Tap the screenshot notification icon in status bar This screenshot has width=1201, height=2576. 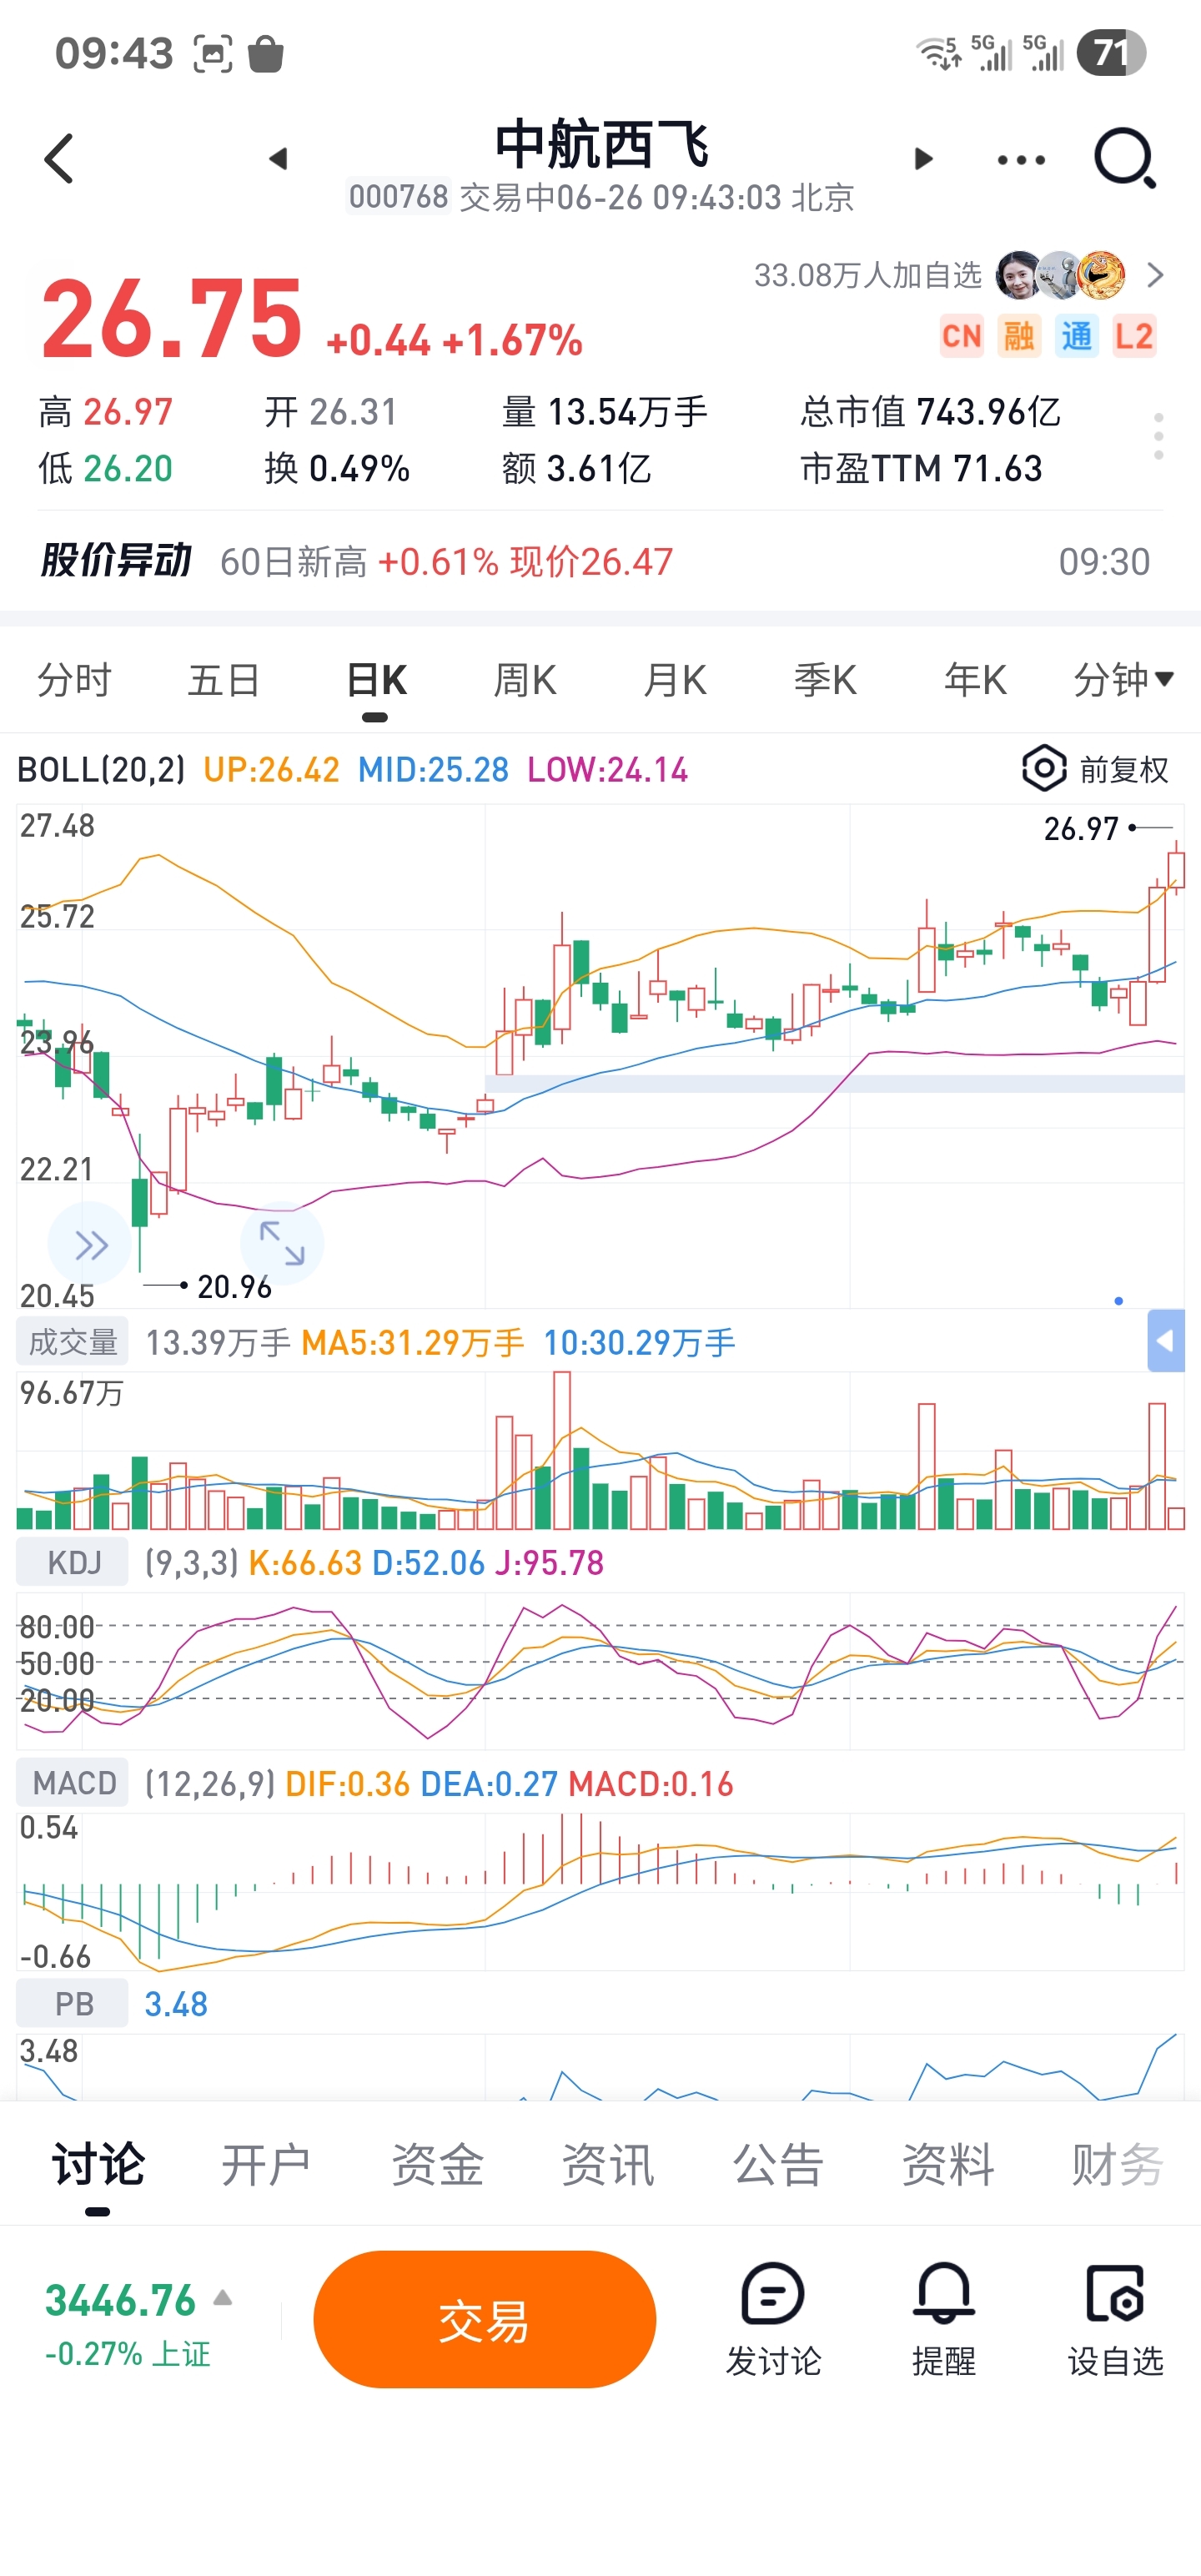(212, 53)
